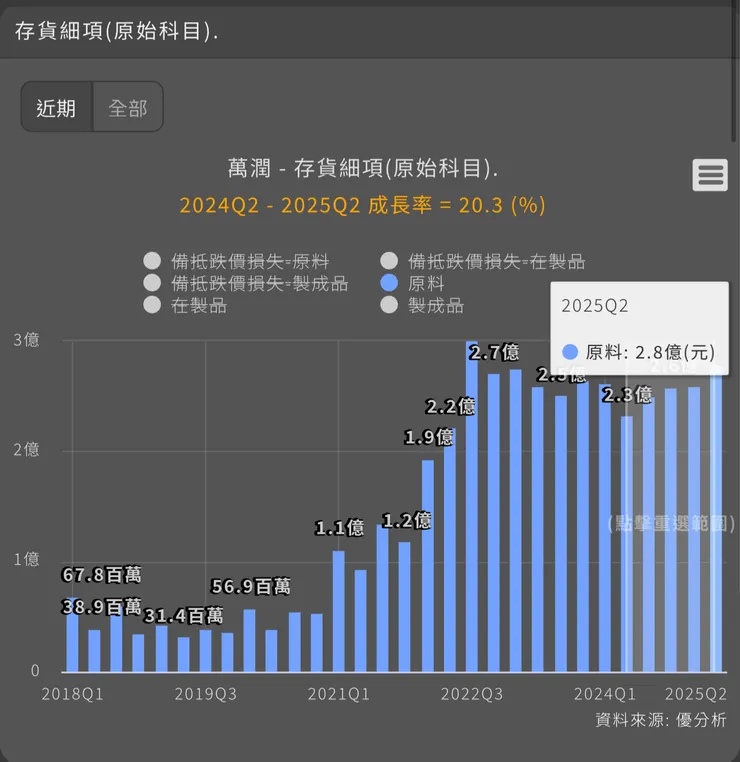Toggle 備抵跌價損失=製成品 legend series
The image size is (740, 762).
click(246, 284)
